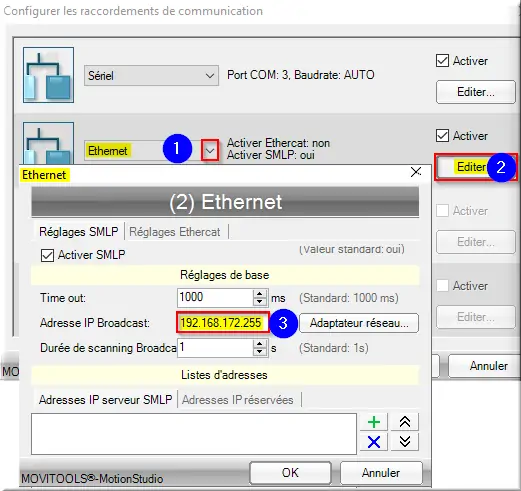Increase the Time out value with the up arrow
Image resolution: width=521 pixels, height=491 pixels.
pos(260,294)
